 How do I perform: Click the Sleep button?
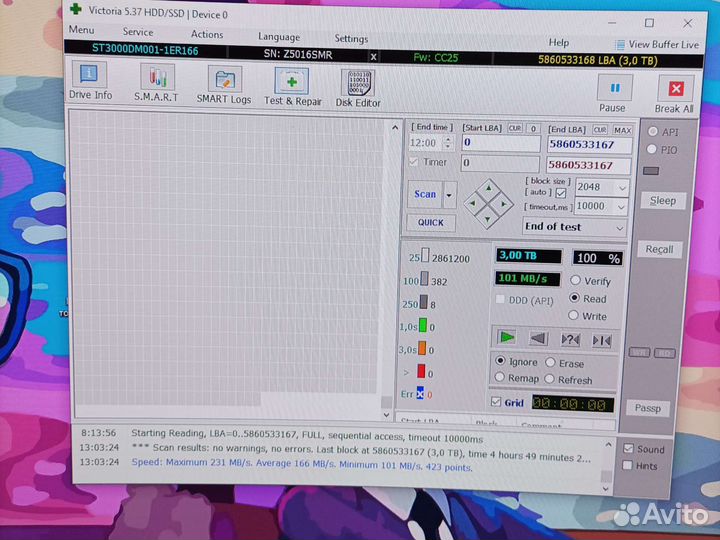click(x=663, y=201)
